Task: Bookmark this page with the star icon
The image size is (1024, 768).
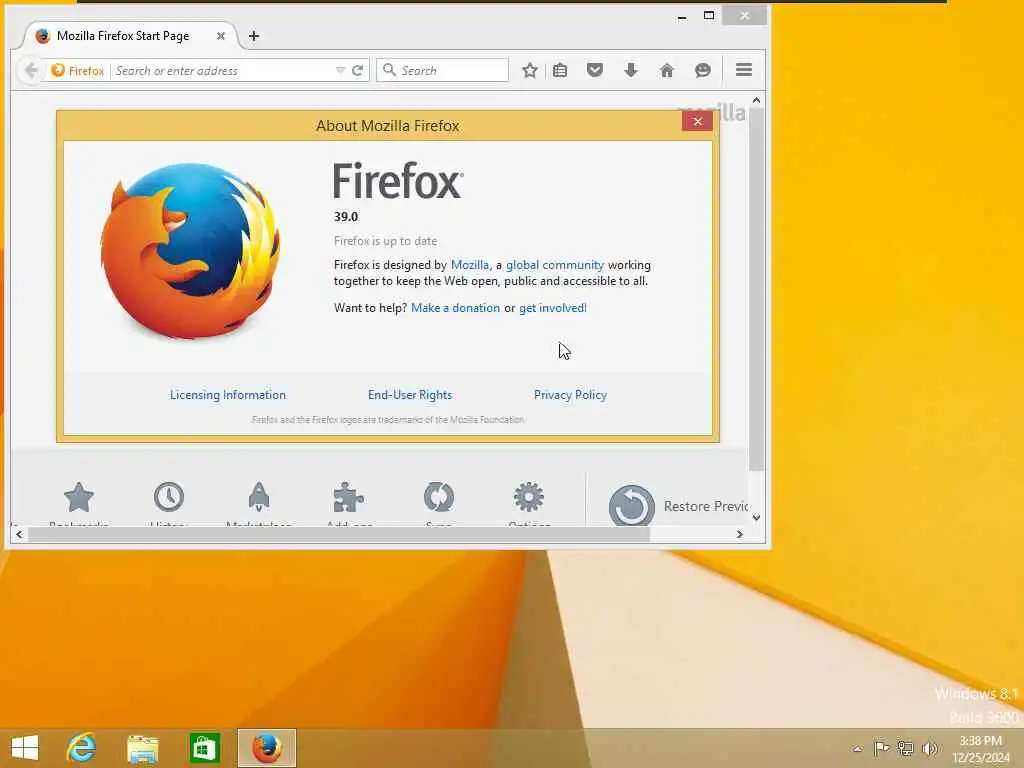Action: pyautogui.click(x=530, y=71)
